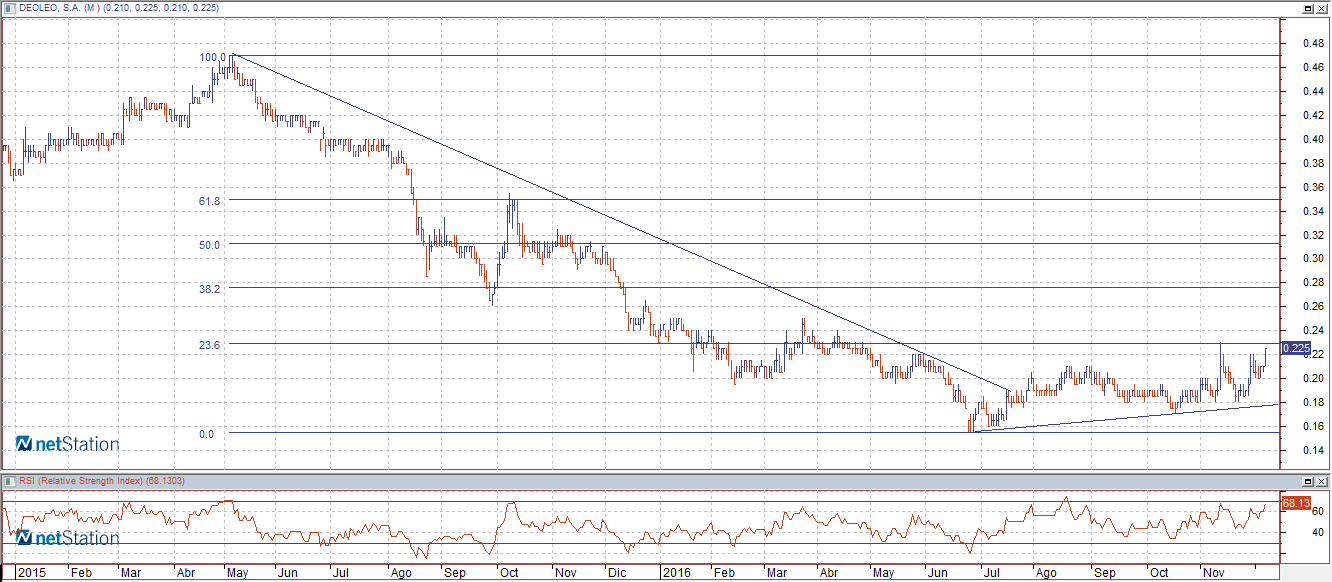Click the 38.2 Fibonacci level label
This screenshot has width=1332, height=582.
[x=210, y=288]
